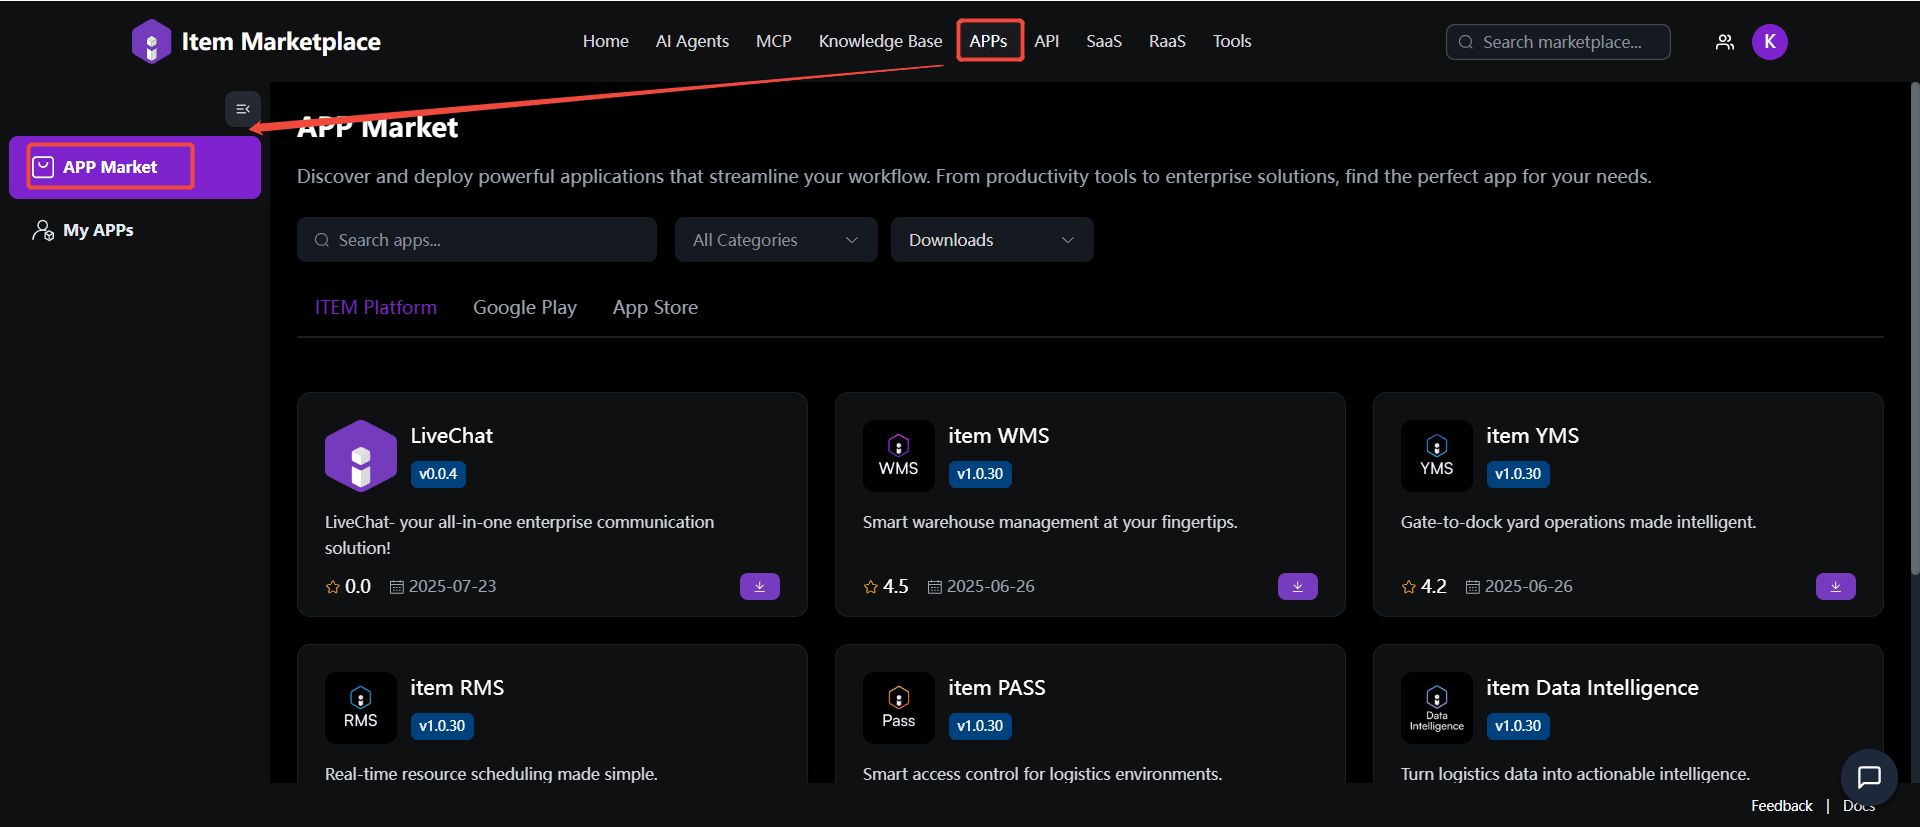This screenshot has height=827, width=1920.
Task: Collapse the sidebar with the toggle icon
Action: 243,109
